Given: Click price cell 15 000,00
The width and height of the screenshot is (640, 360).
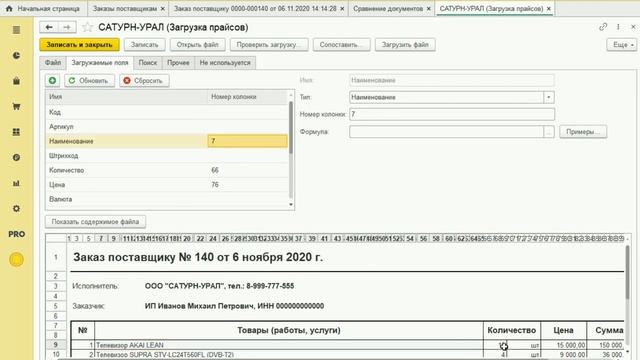Looking at the screenshot, I should (x=564, y=345).
